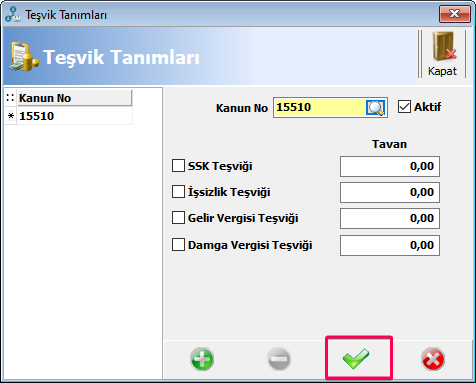This screenshot has height=383, width=476.
Task: Click the Teşvik Tanımları header coins icon
Action: 23,56
